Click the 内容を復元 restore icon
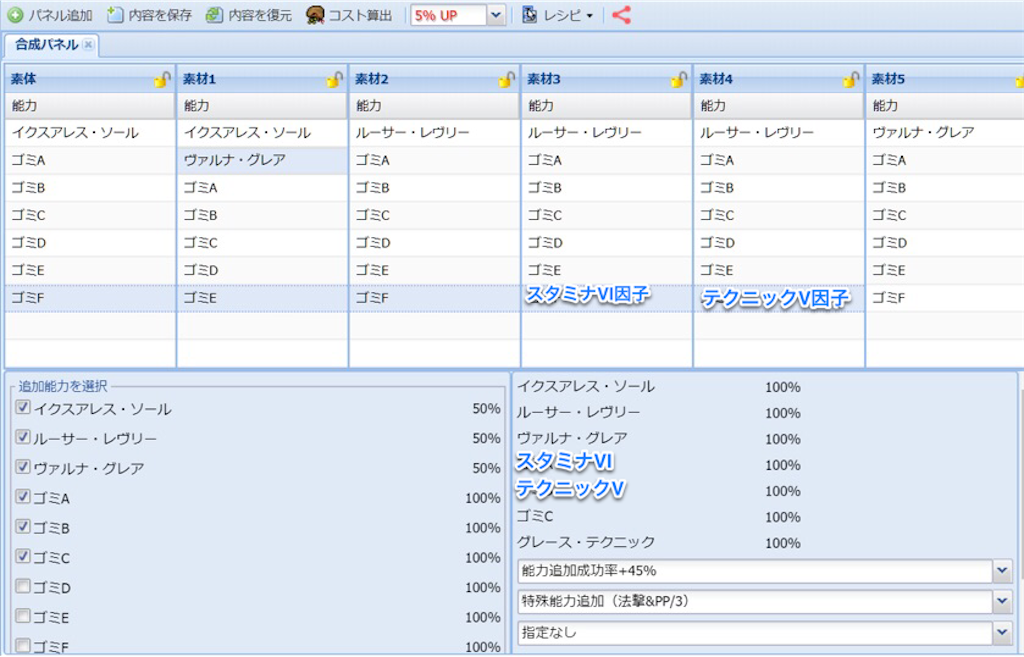 pyautogui.click(x=214, y=15)
